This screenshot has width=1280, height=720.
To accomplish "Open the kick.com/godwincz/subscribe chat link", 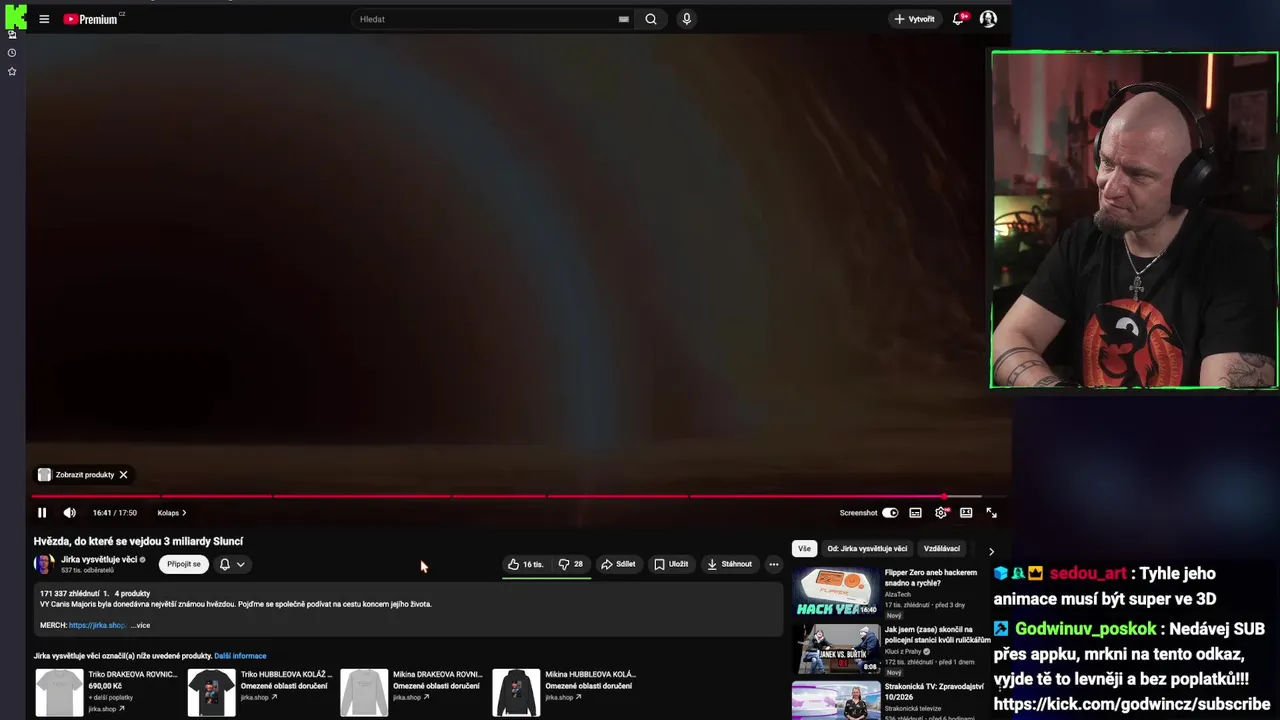I will (1131, 704).
